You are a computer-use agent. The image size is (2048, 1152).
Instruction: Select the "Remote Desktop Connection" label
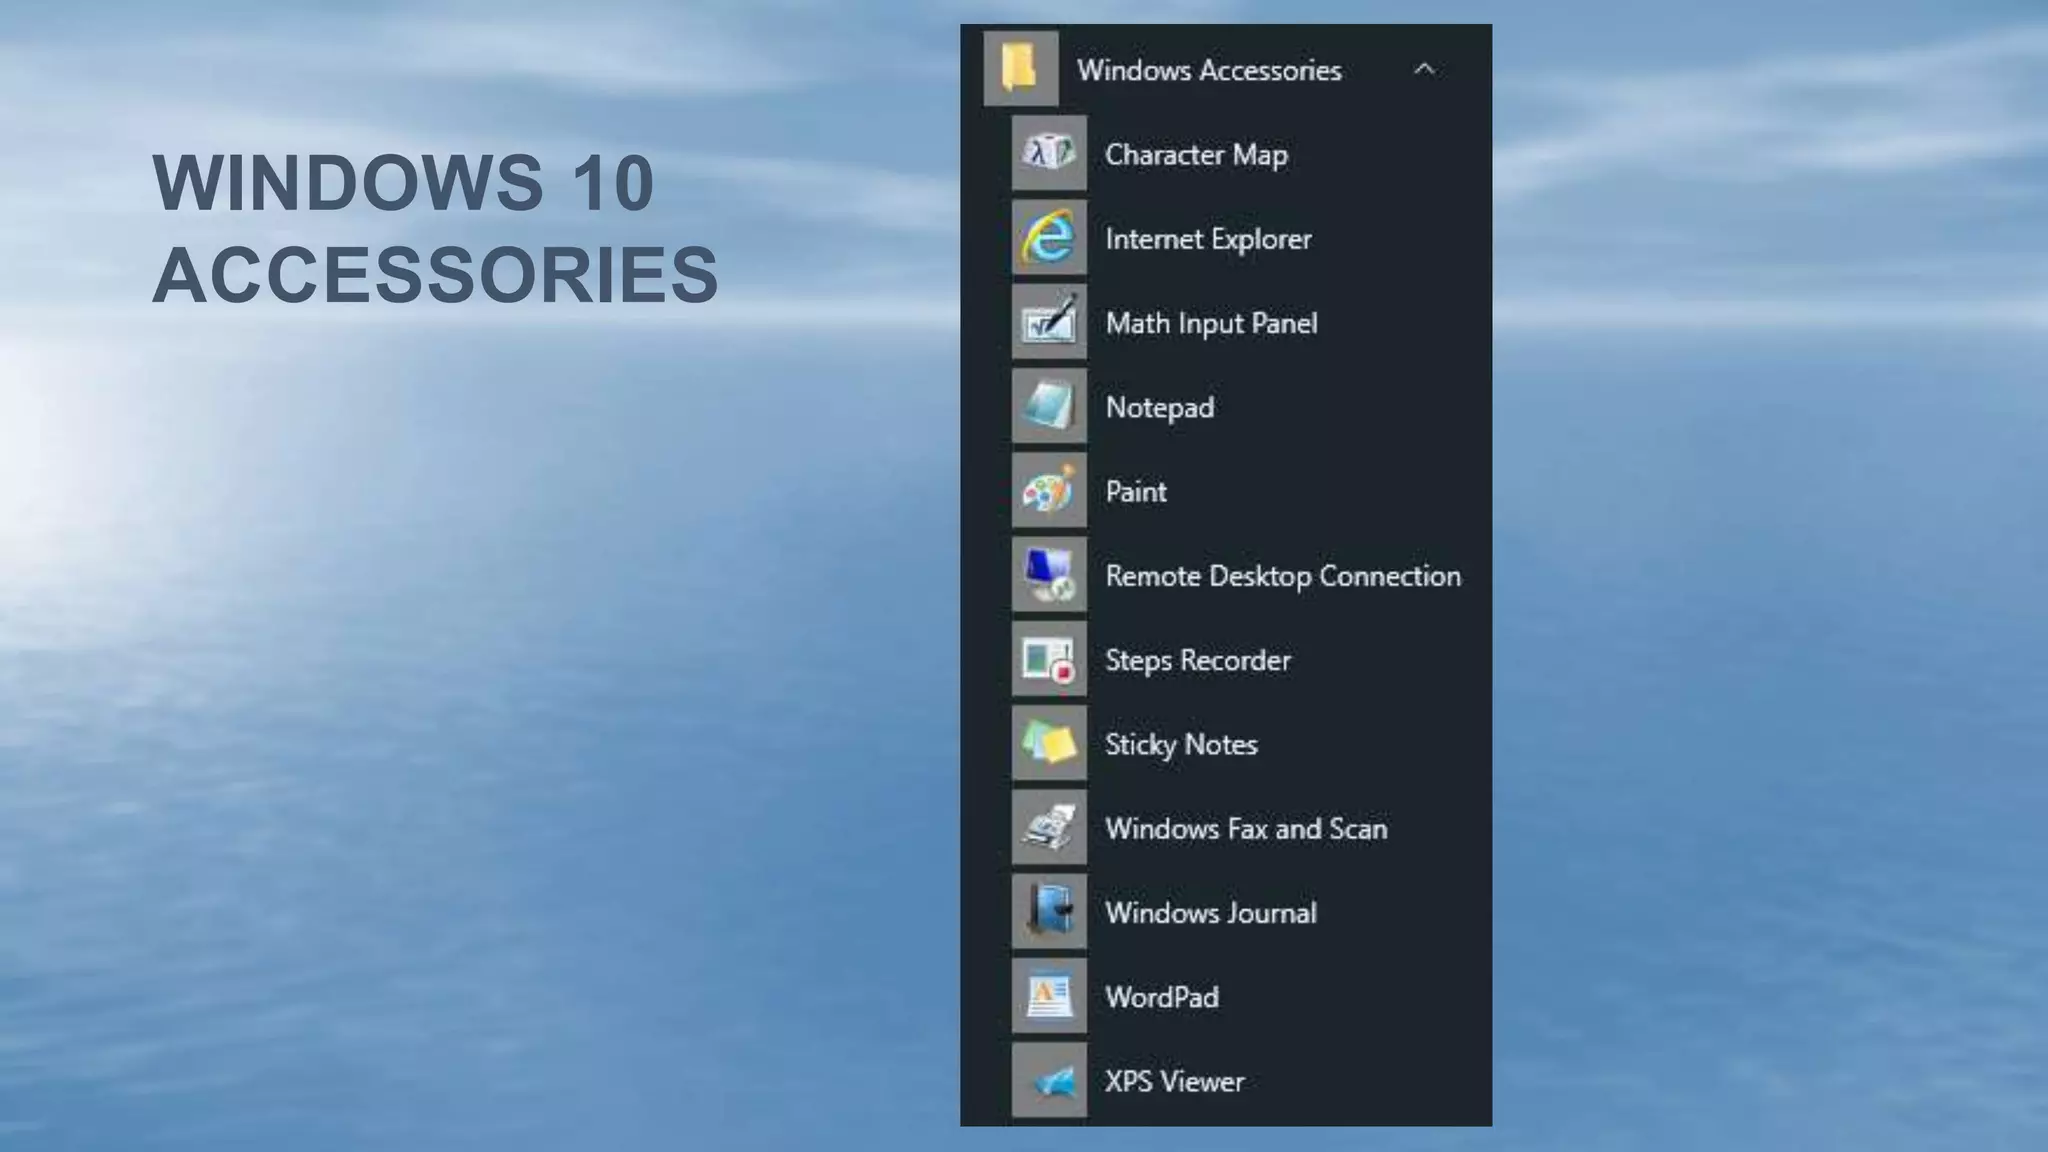pos(1283,576)
